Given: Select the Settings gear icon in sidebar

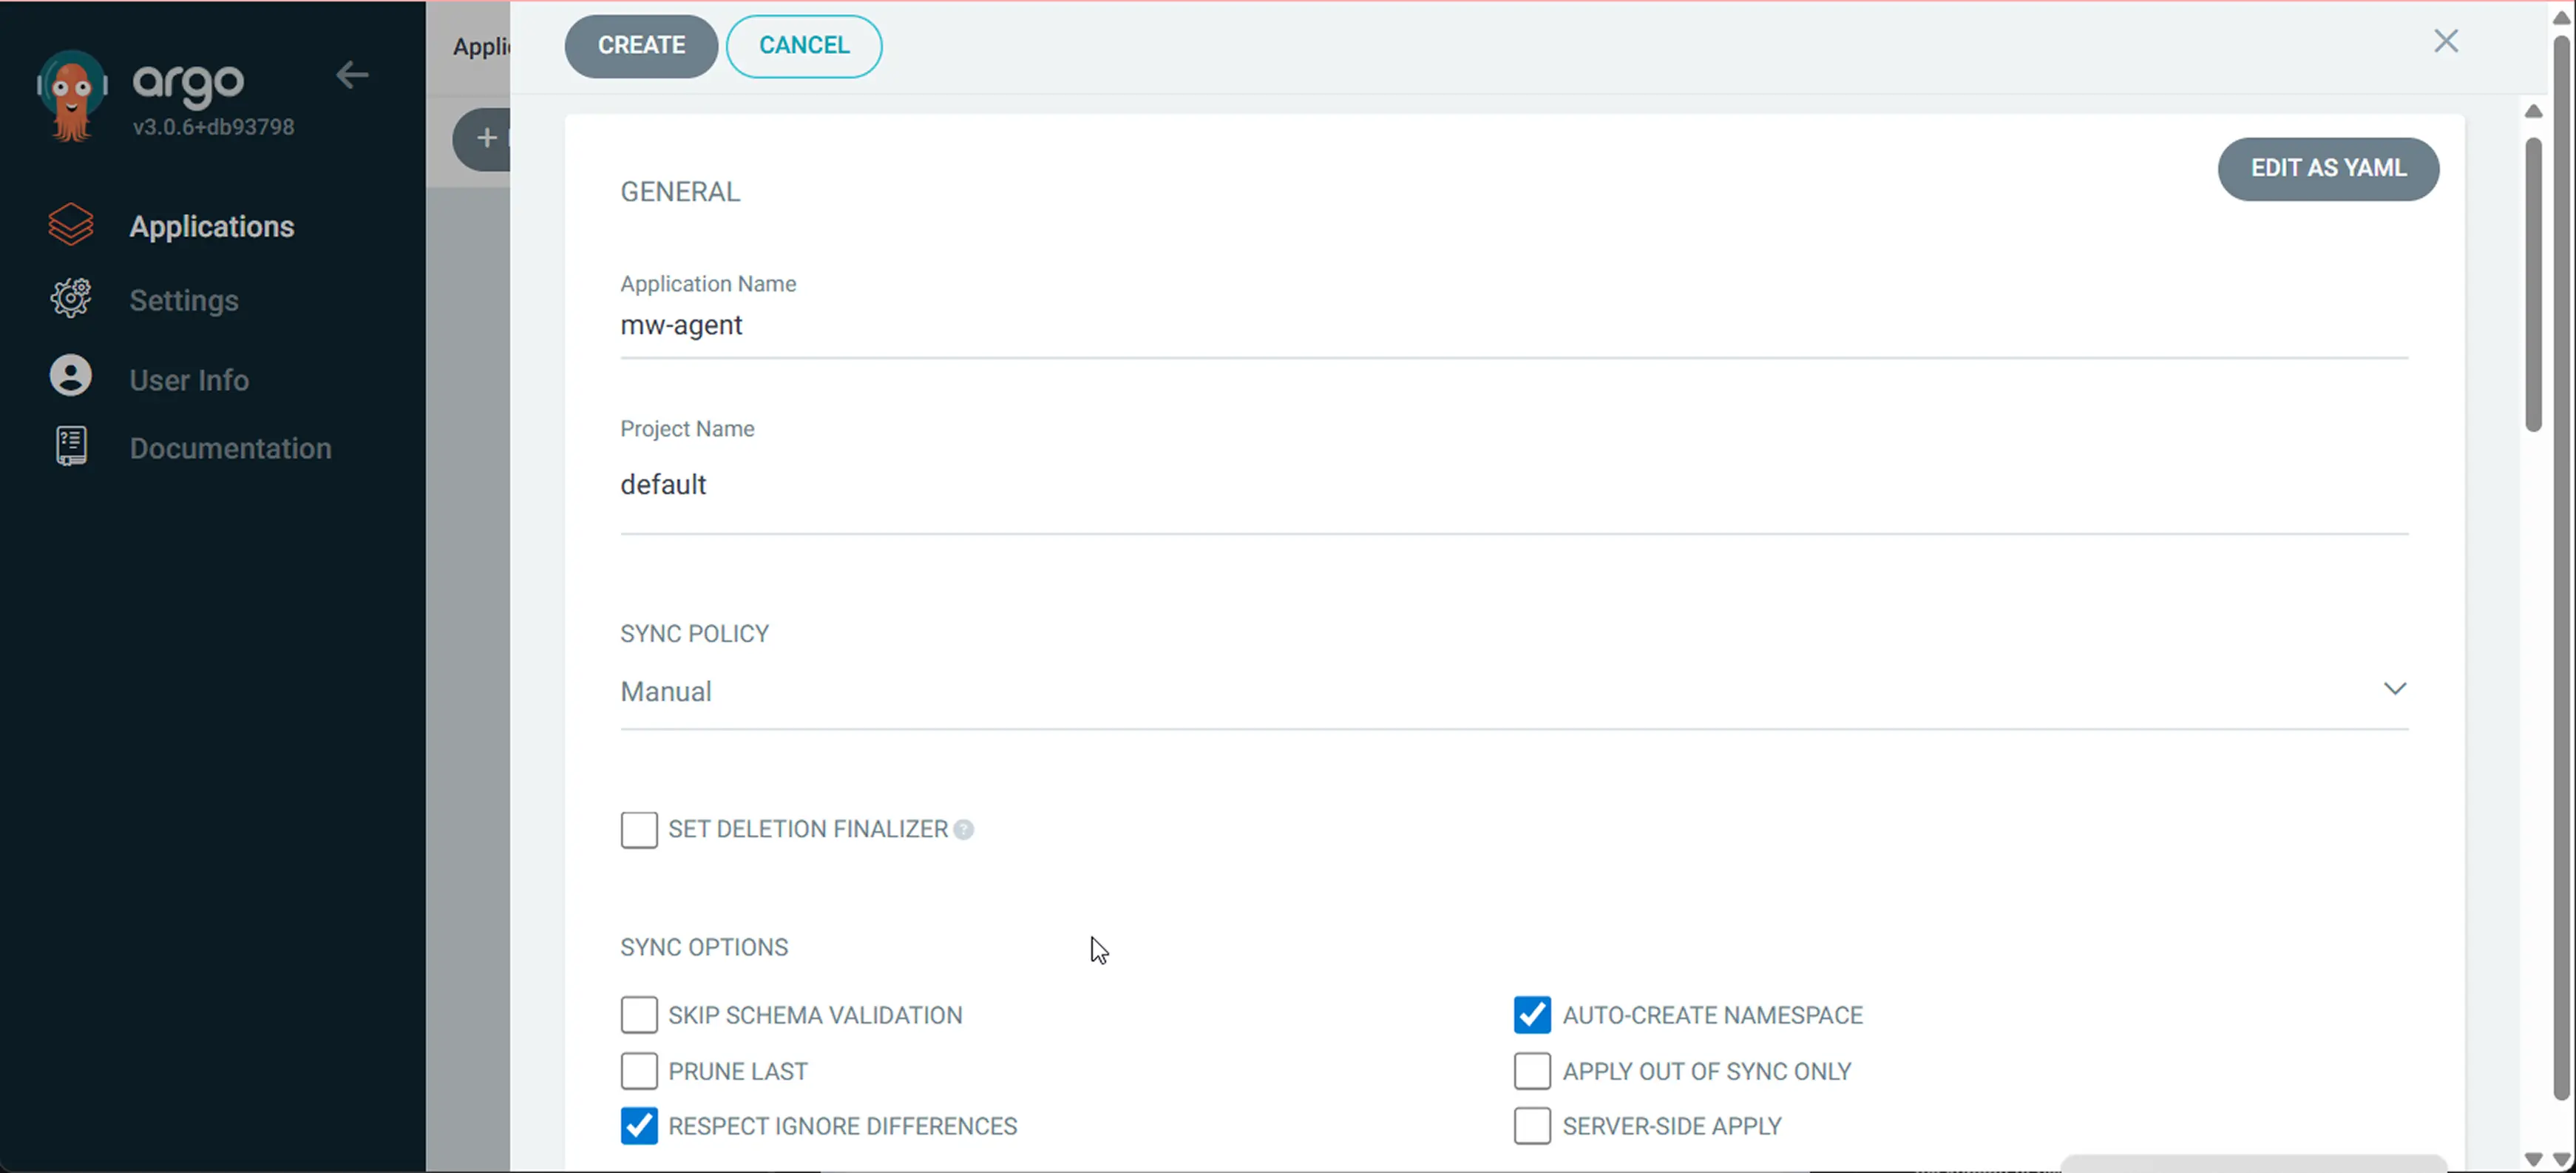Looking at the screenshot, I should click(70, 298).
